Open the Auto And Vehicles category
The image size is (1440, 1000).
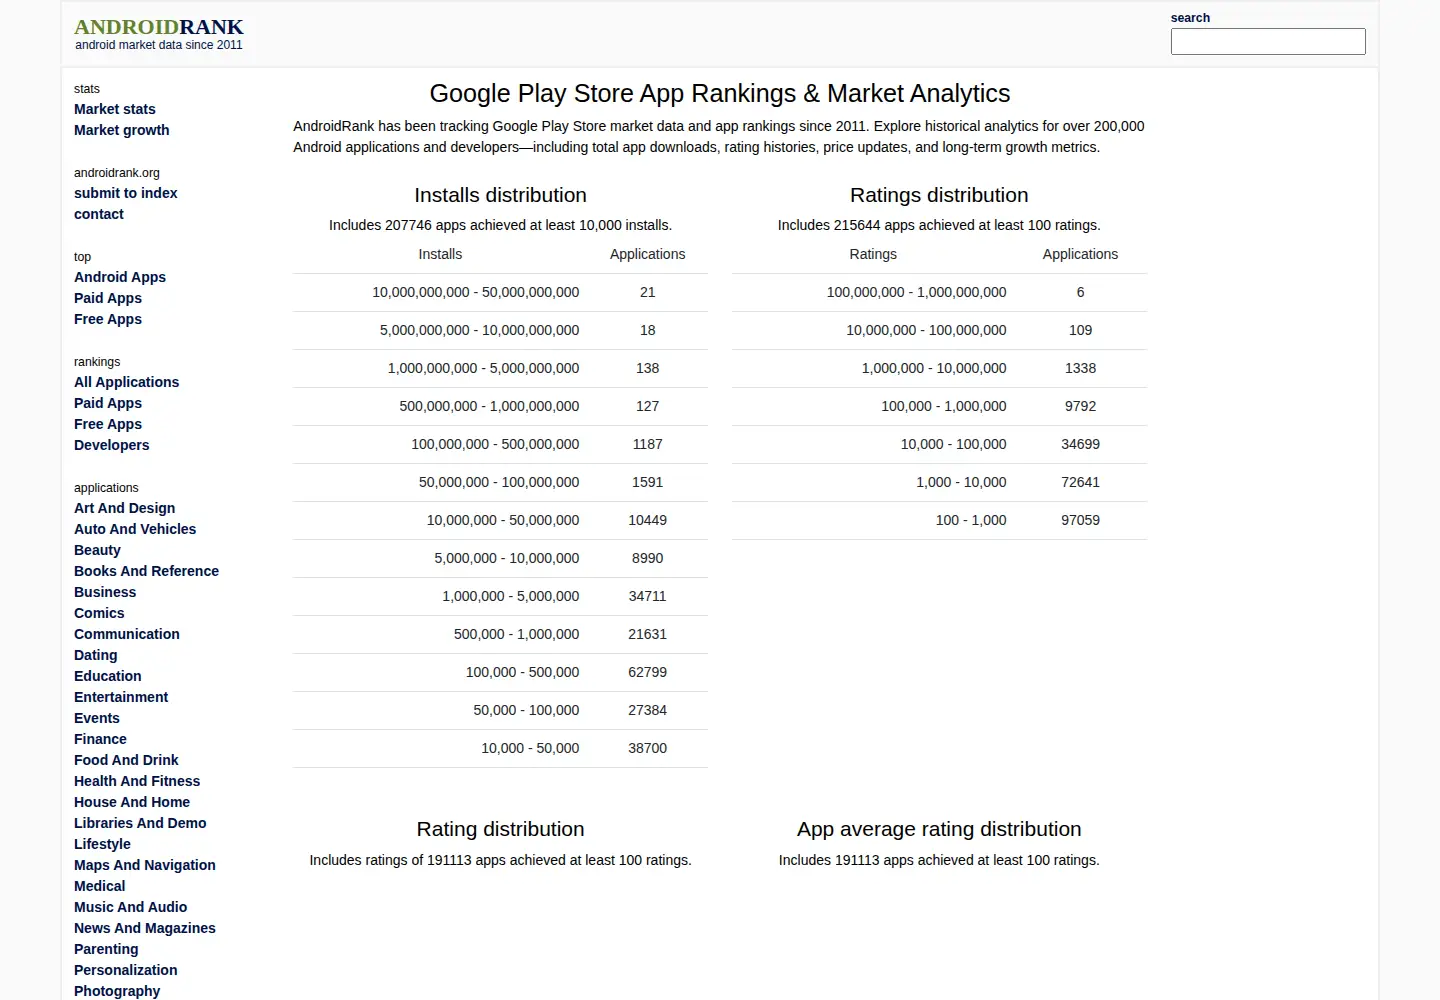click(135, 529)
